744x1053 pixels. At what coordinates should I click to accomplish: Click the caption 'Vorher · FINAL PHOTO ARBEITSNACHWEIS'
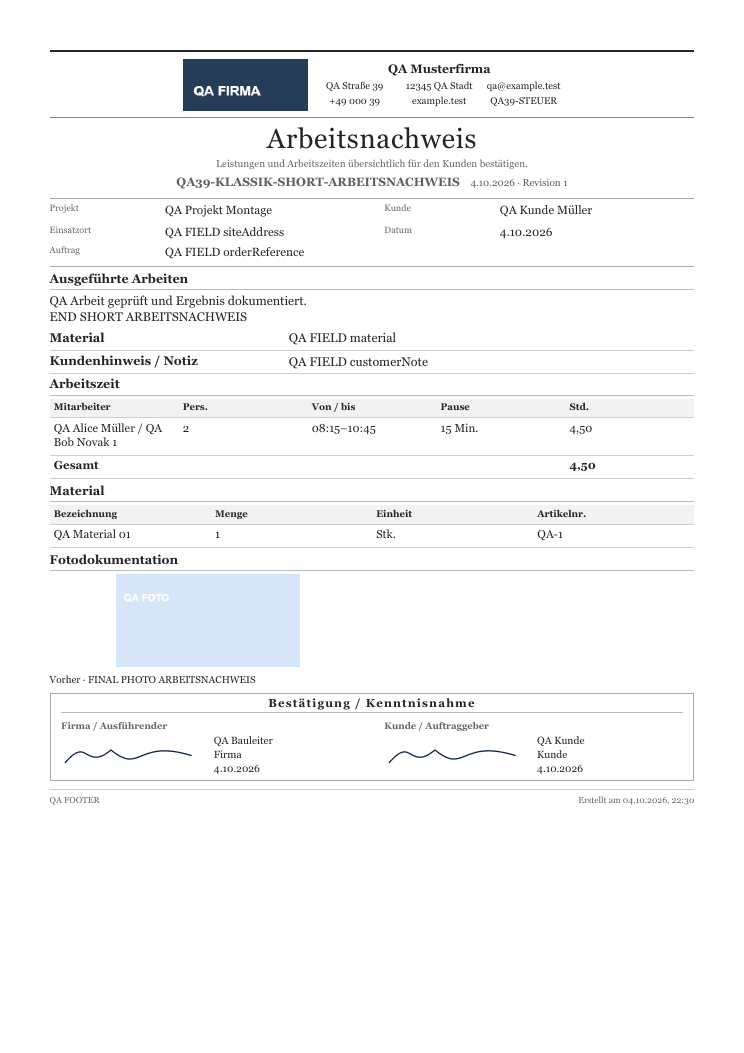coord(152,680)
